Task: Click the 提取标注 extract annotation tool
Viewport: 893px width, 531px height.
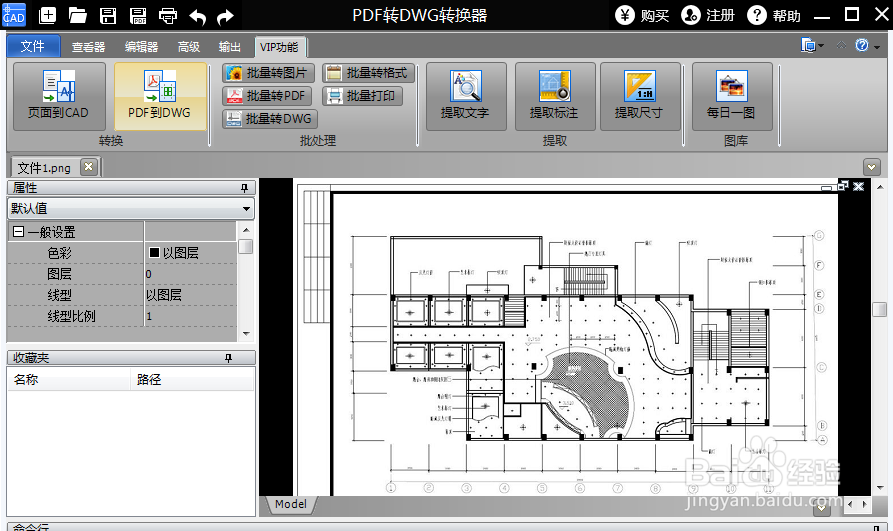Action: click(x=555, y=96)
